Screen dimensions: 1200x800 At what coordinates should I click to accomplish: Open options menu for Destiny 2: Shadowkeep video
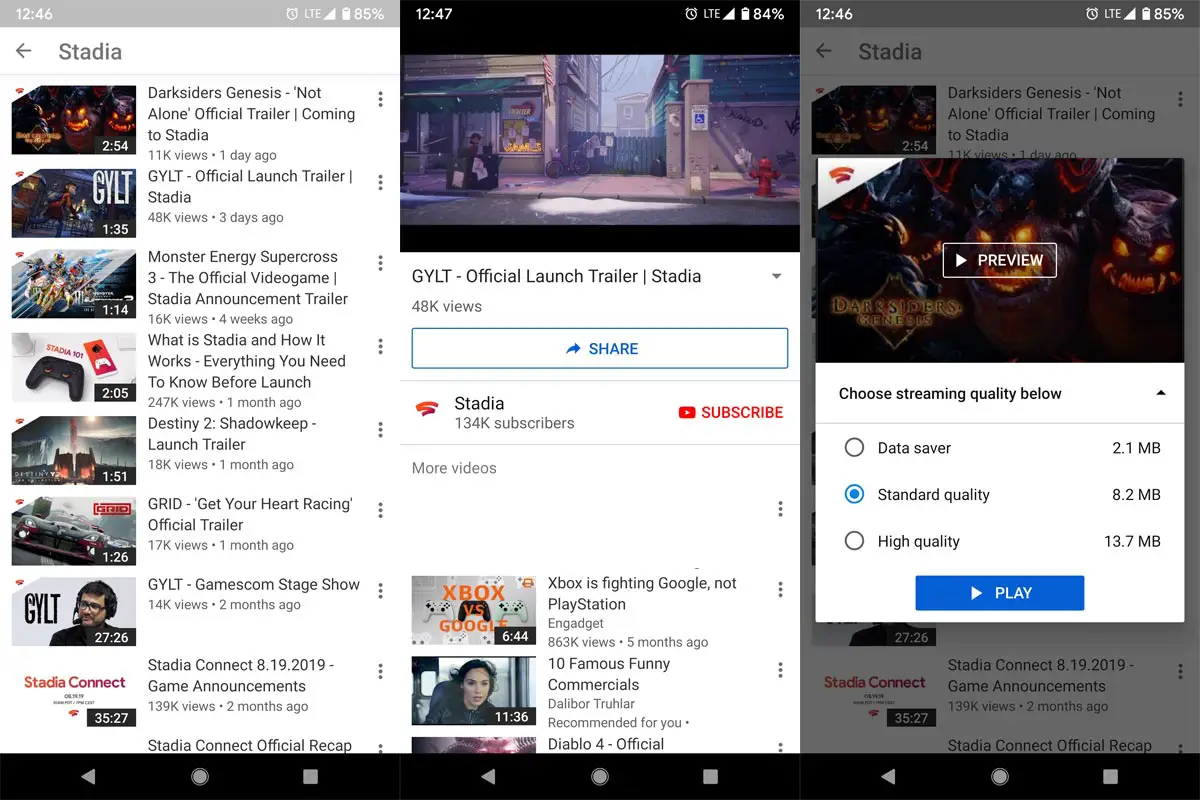(x=380, y=430)
